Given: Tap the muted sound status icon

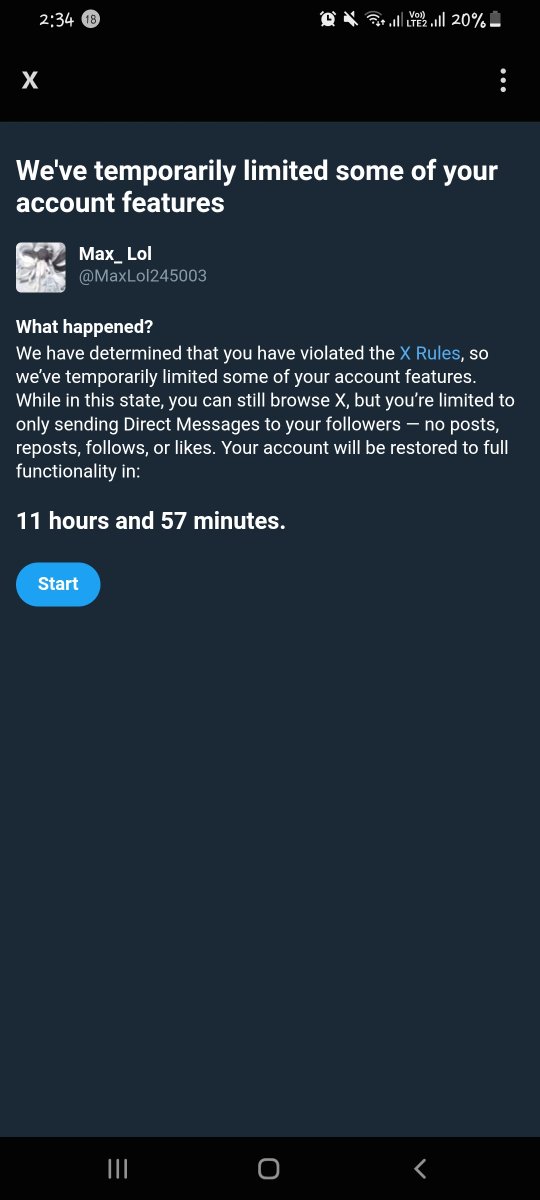Looking at the screenshot, I should tap(351, 19).
